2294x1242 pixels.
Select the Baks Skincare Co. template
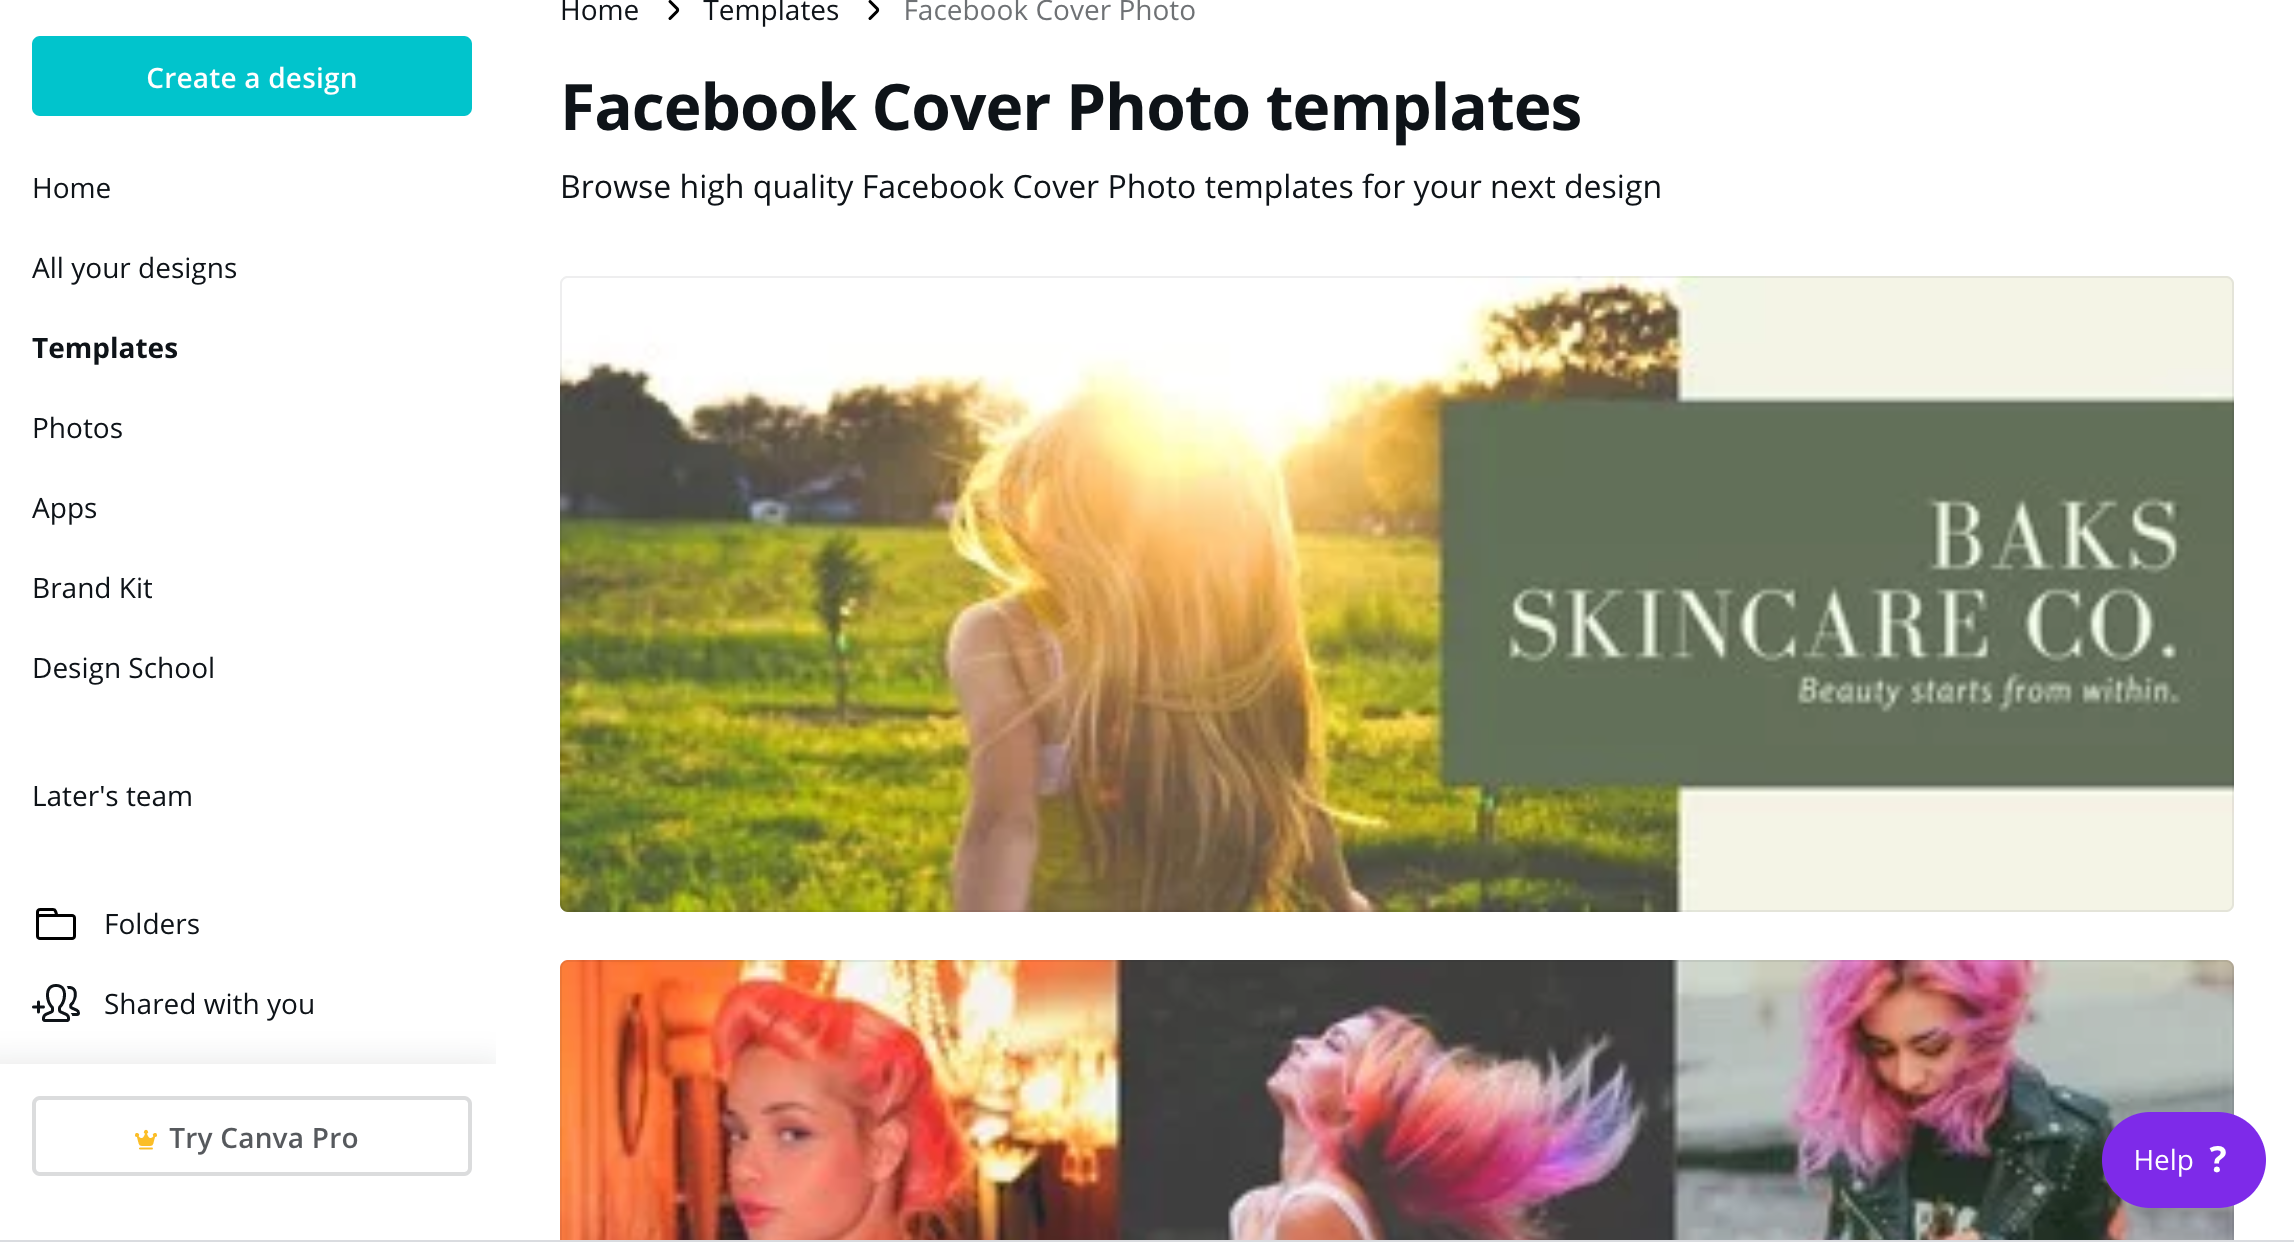coord(1396,594)
